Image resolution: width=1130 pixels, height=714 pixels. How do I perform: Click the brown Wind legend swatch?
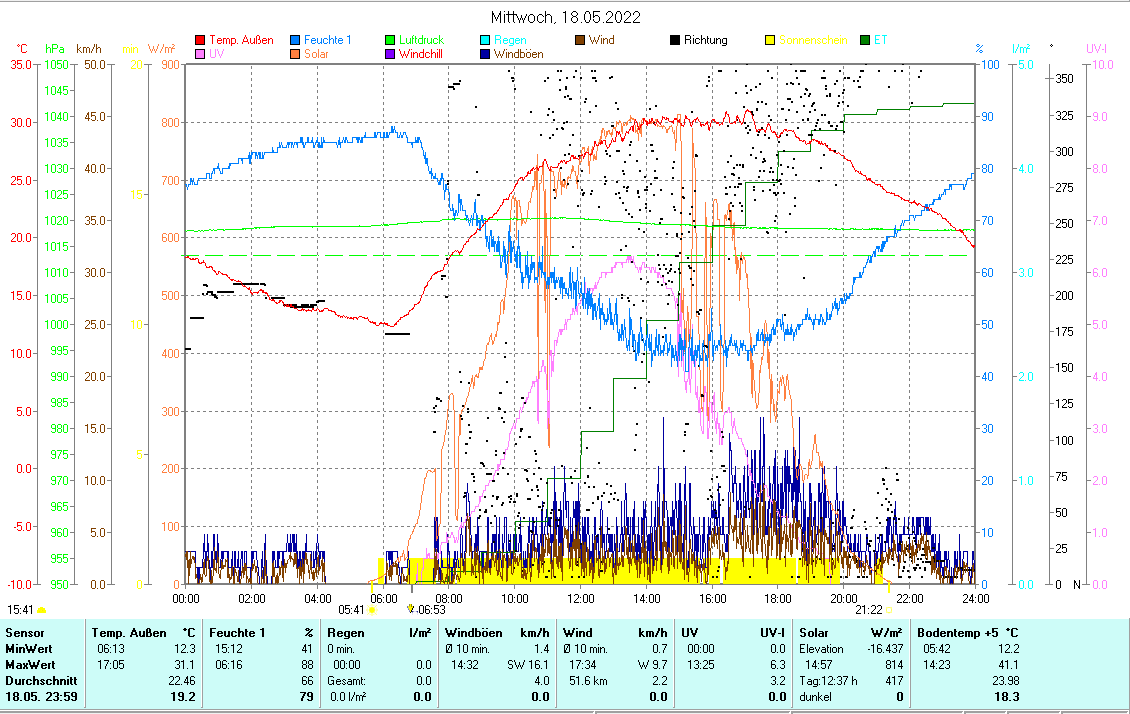tap(580, 41)
